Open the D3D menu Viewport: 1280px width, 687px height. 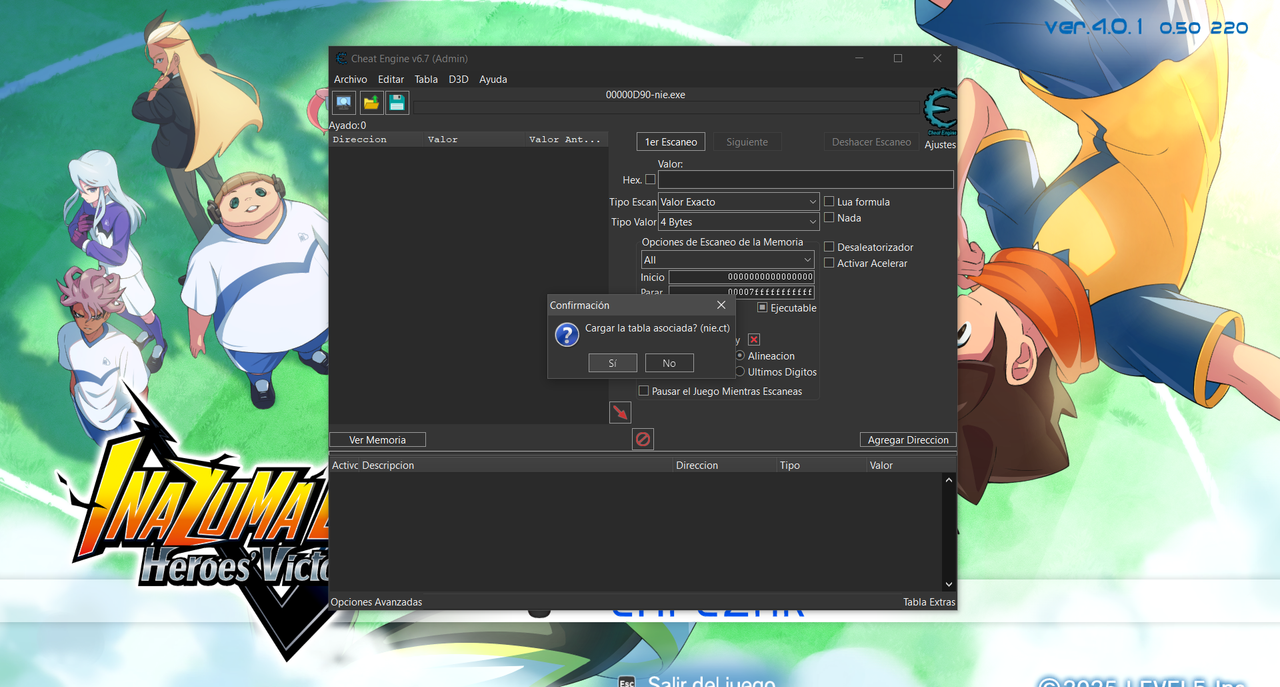pyautogui.click(x=458, y=79)
